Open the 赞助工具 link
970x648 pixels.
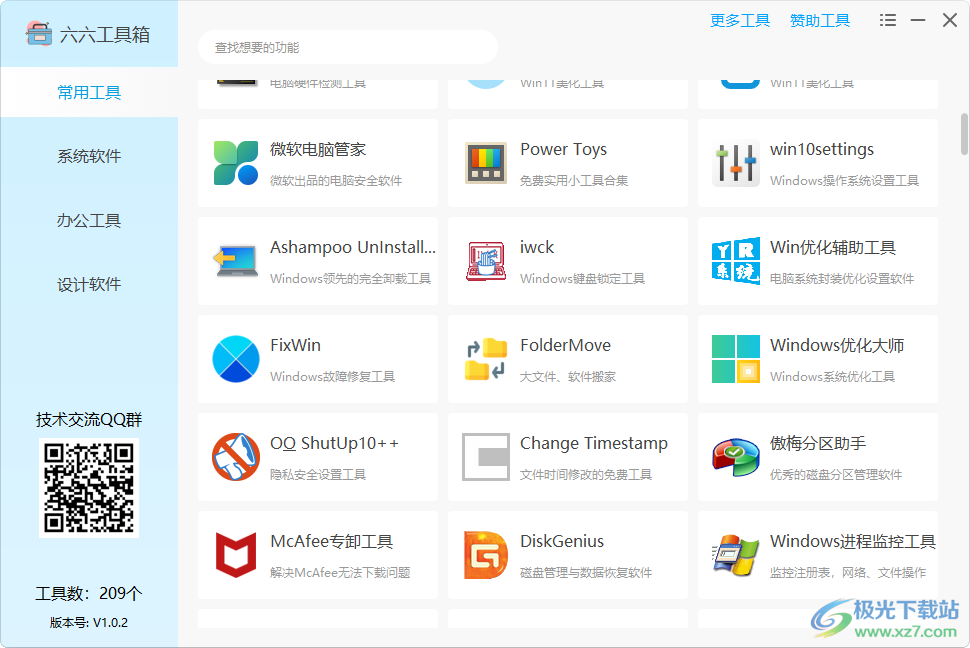pyautogui.click(x=820, y=20)
